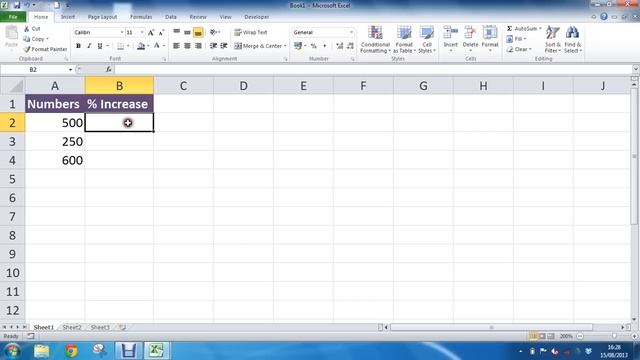Screen dimensions: 640x360
Task: Decrease cell indent
Action: pyautogui.click(x=213, y=46)
